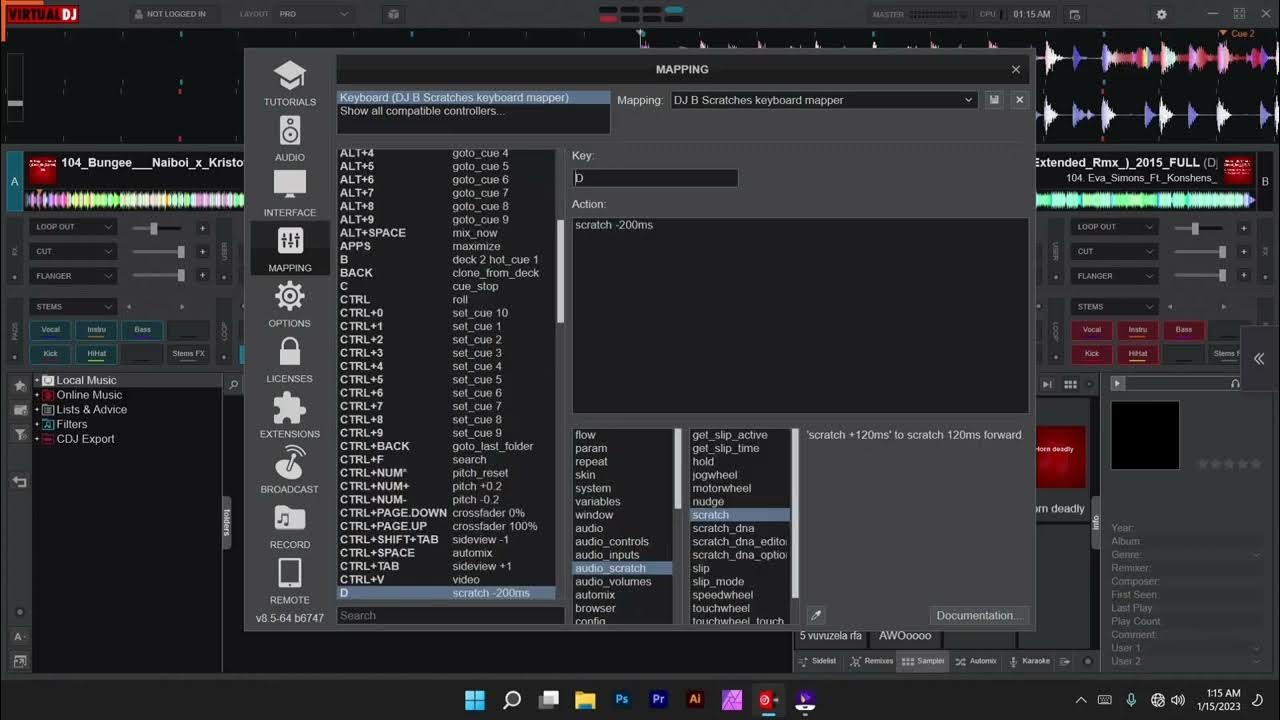Open settings gear in top bar
1280x720 pixels.
pyautogui.click(x=1161, y=14)
